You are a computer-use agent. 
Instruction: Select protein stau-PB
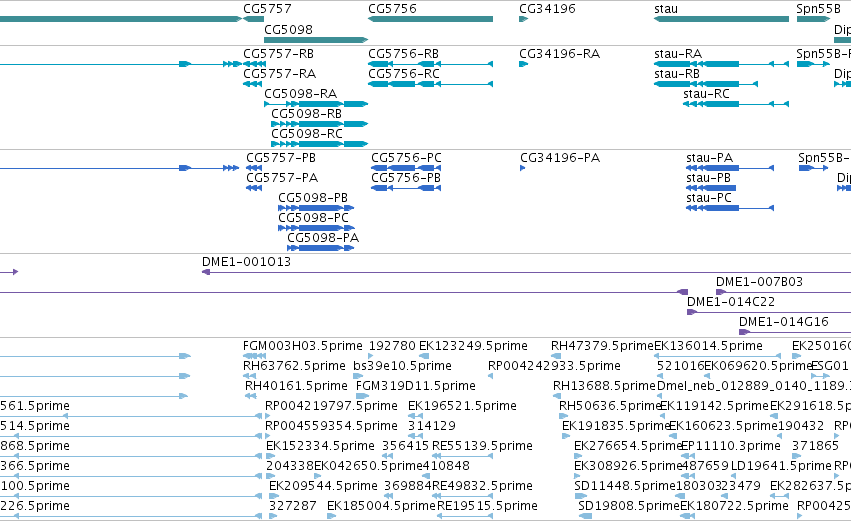click(708, 178)
